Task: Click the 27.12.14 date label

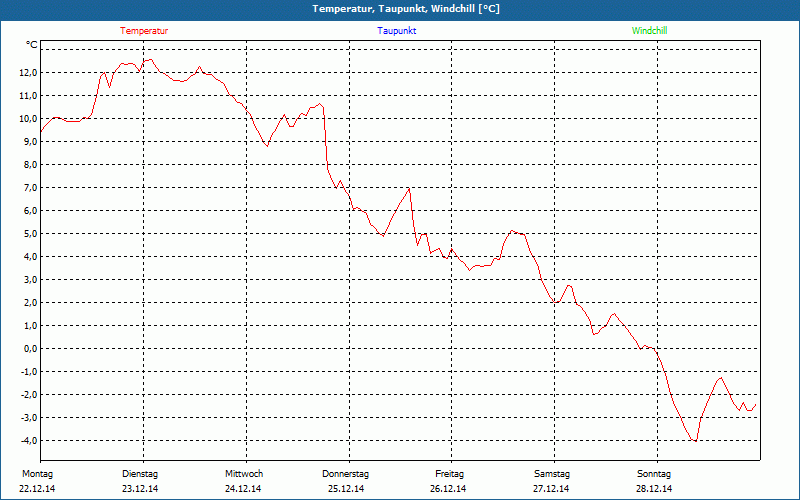Action: click(551, 489)
